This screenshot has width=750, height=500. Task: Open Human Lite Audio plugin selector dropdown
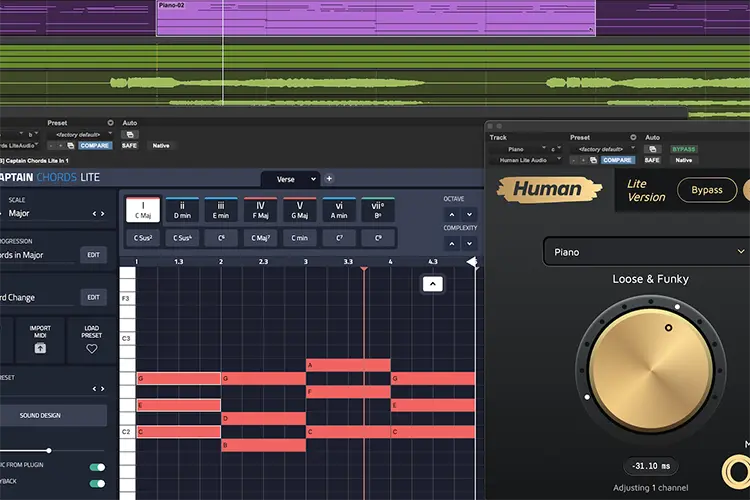click(x=526, y=160)
